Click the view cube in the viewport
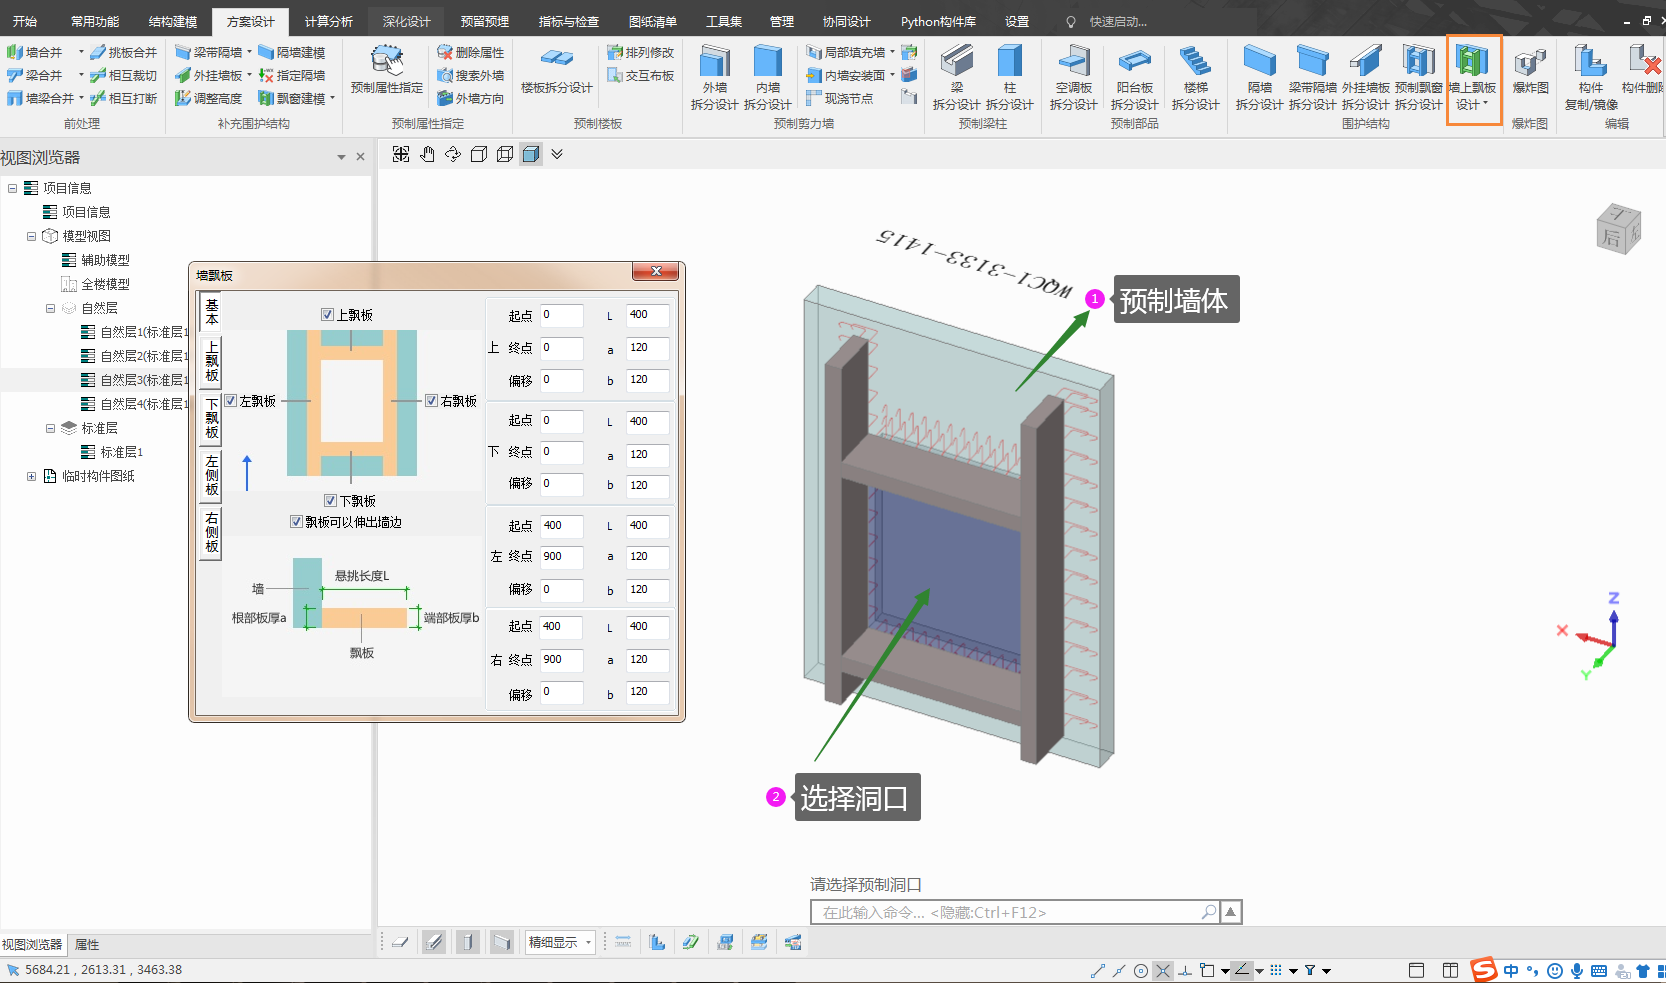 point(1616,229)
